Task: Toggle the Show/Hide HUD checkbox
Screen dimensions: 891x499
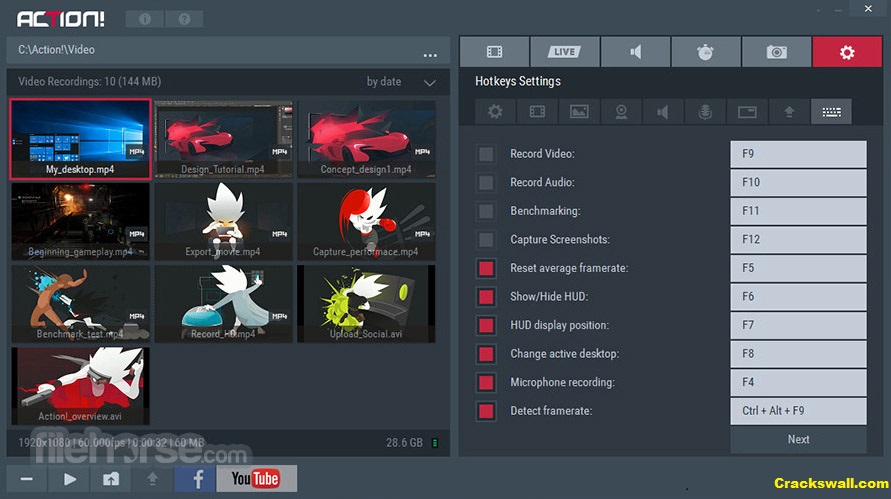Action: [486, 297]
